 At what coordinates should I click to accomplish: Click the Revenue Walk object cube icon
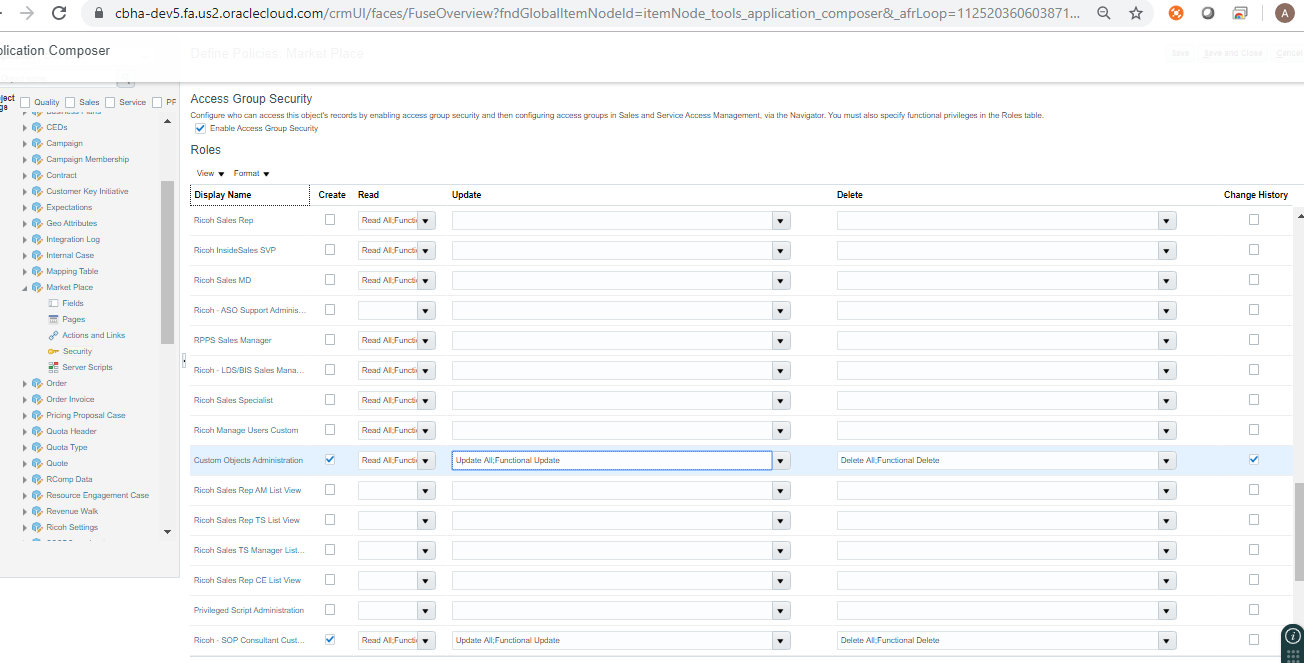[37, 511]
